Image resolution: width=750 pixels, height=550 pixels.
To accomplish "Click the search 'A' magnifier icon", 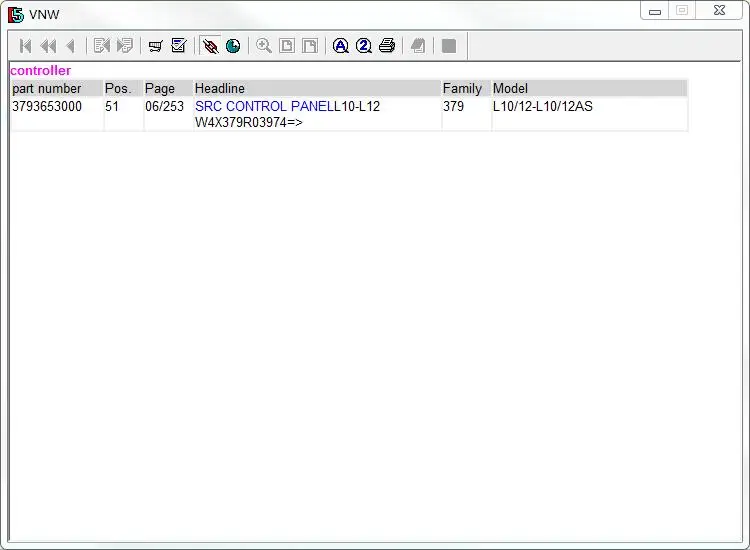I will point(341,46).
